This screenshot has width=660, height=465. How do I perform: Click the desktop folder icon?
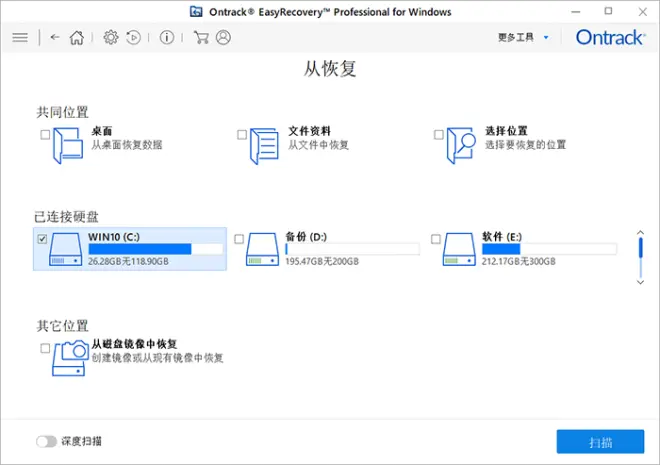tap(68, 146)
